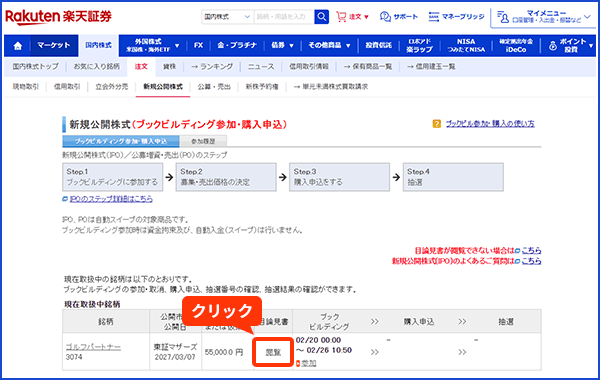Switch to 参加履歴 tab
The height and width of the screenshot is (380, 600).
(x=203, y=141)
